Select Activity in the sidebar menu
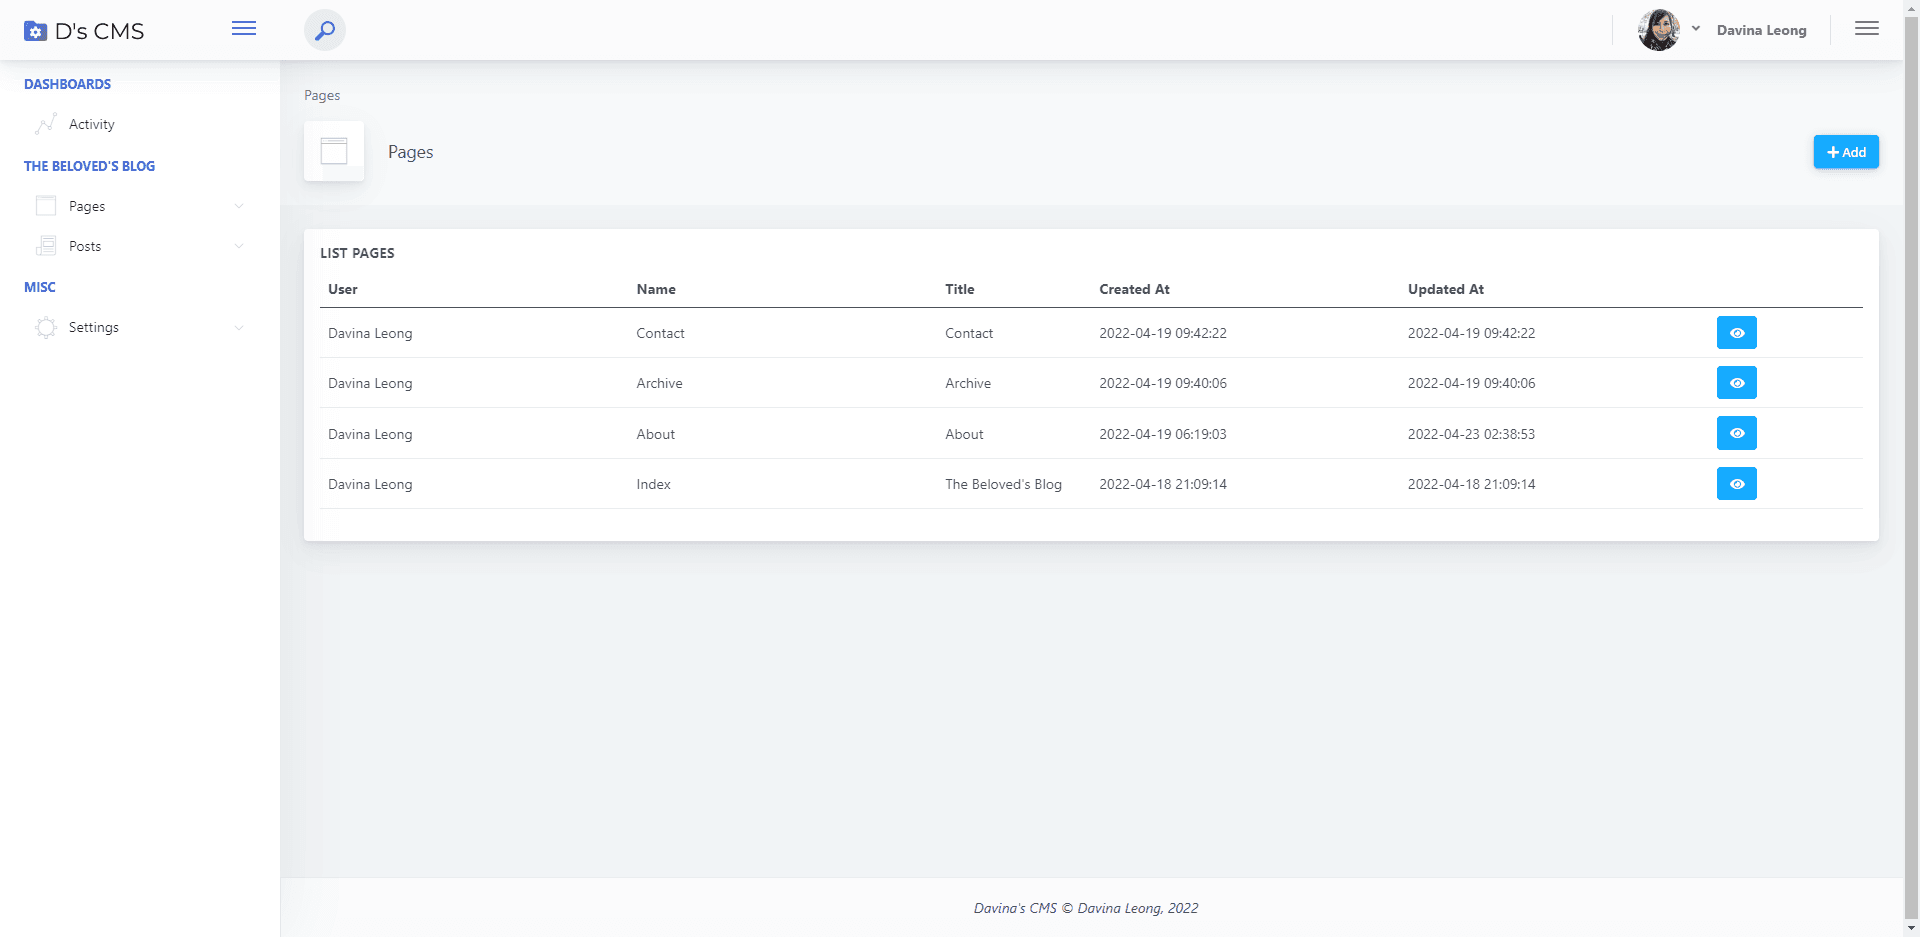1920x937 pixels. [x=92, y=124]
